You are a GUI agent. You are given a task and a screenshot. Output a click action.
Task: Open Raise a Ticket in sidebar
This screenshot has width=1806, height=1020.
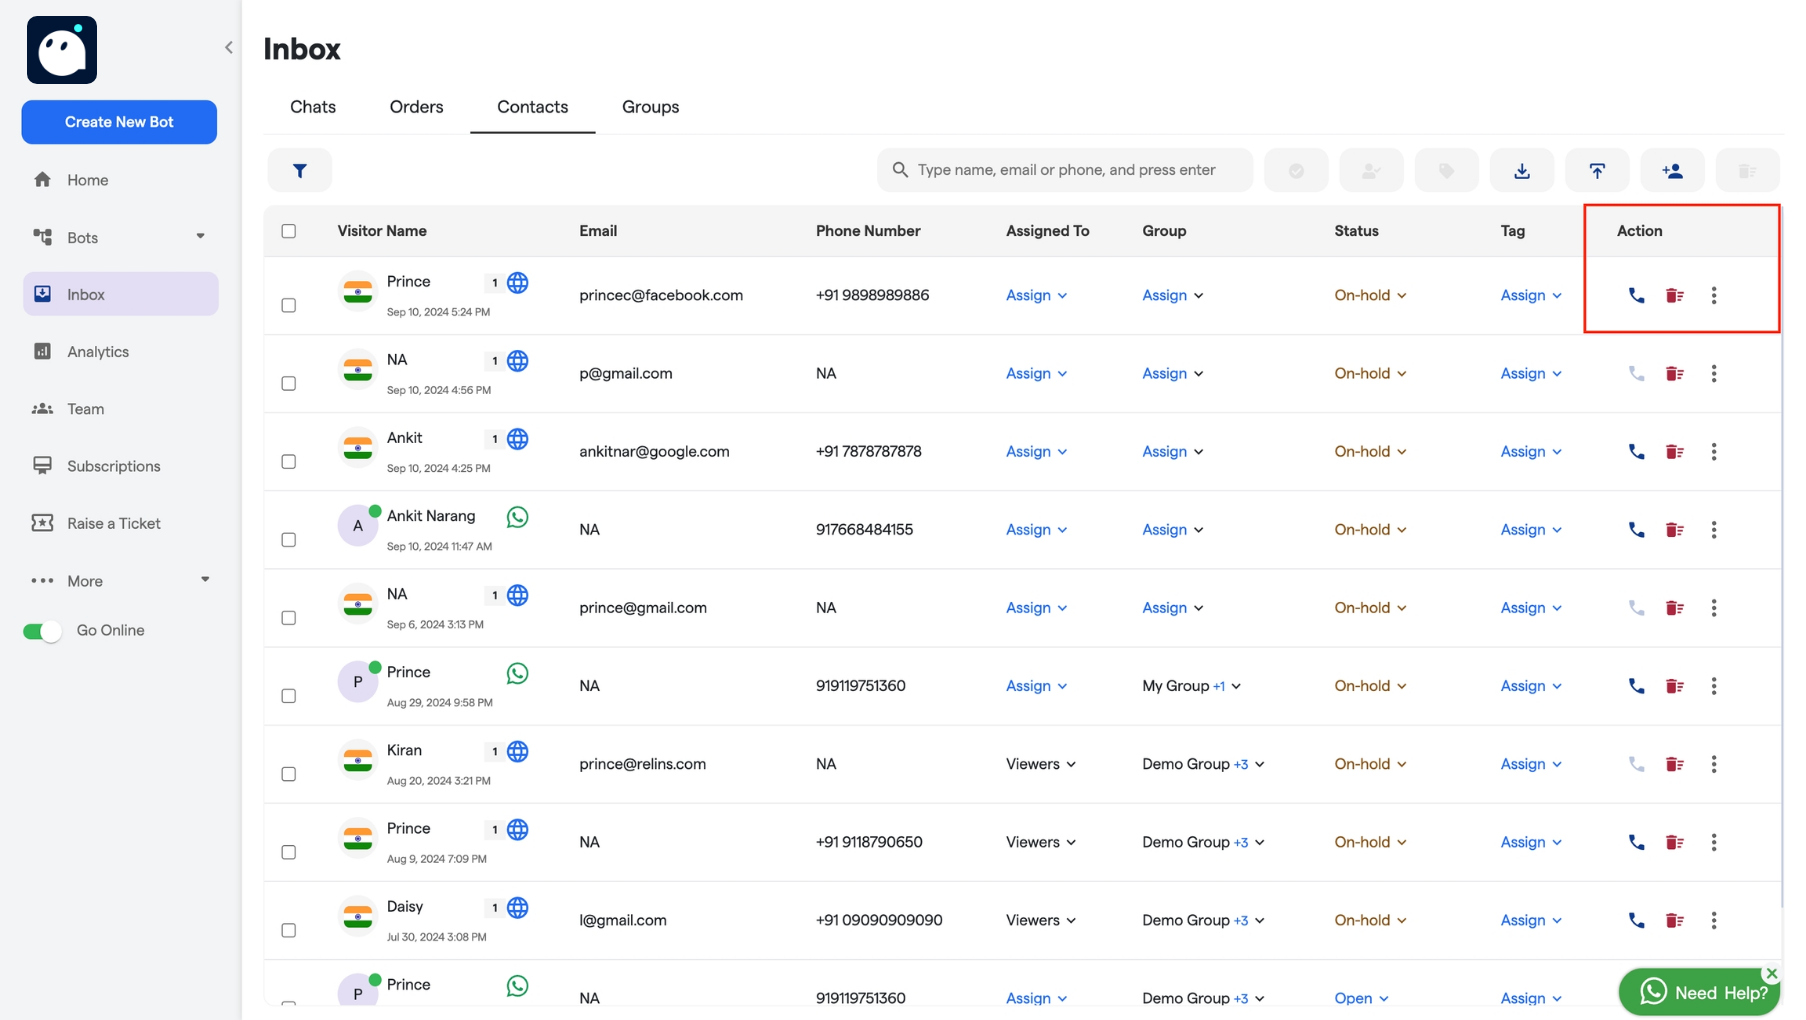(114, 523)
